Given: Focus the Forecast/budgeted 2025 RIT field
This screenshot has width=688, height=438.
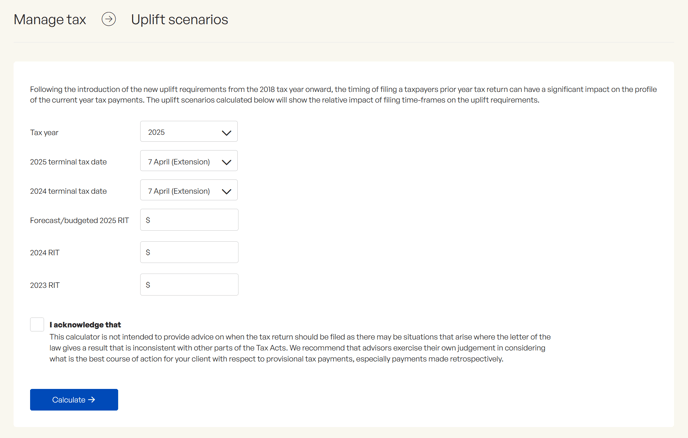Looking at the screenshot, I should pos(189,220).
